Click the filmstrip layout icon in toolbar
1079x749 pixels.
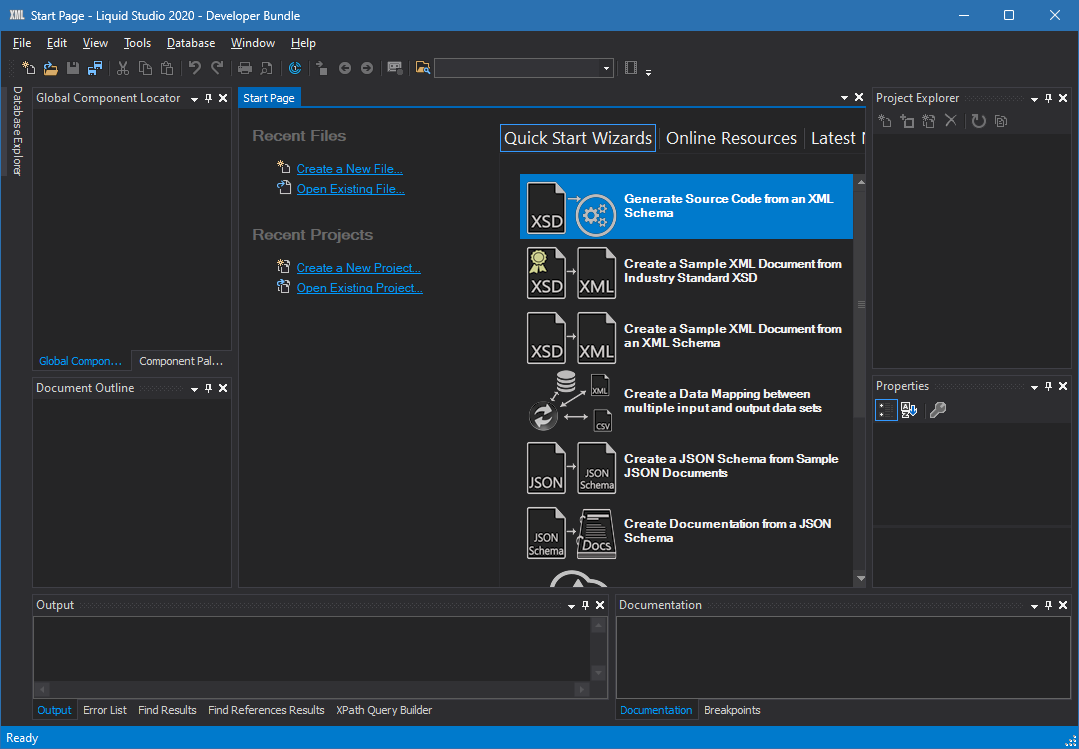pos(631,67)
